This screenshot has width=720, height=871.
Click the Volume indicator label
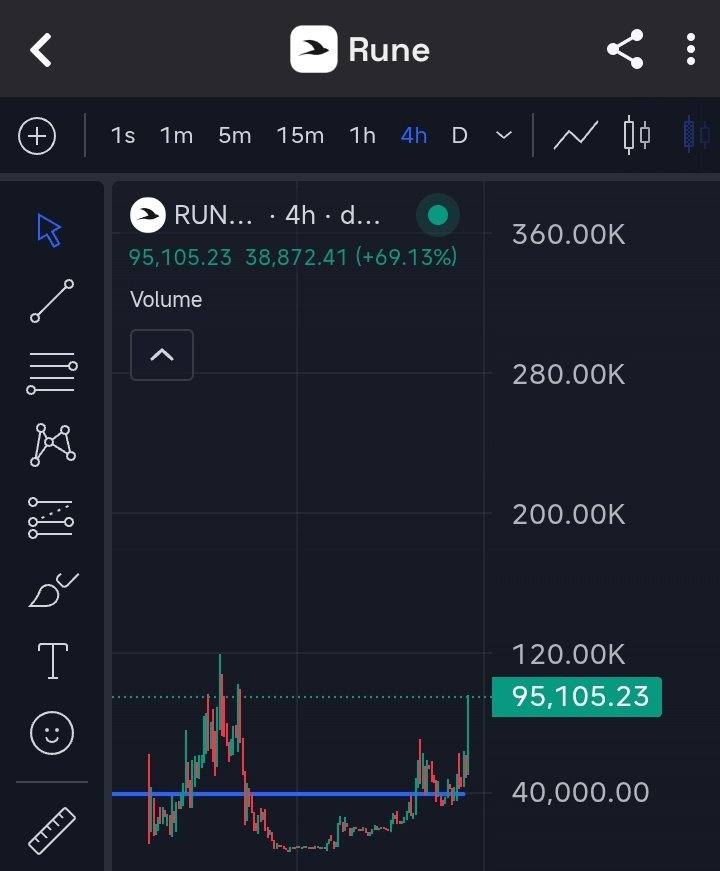click(166, 300)
